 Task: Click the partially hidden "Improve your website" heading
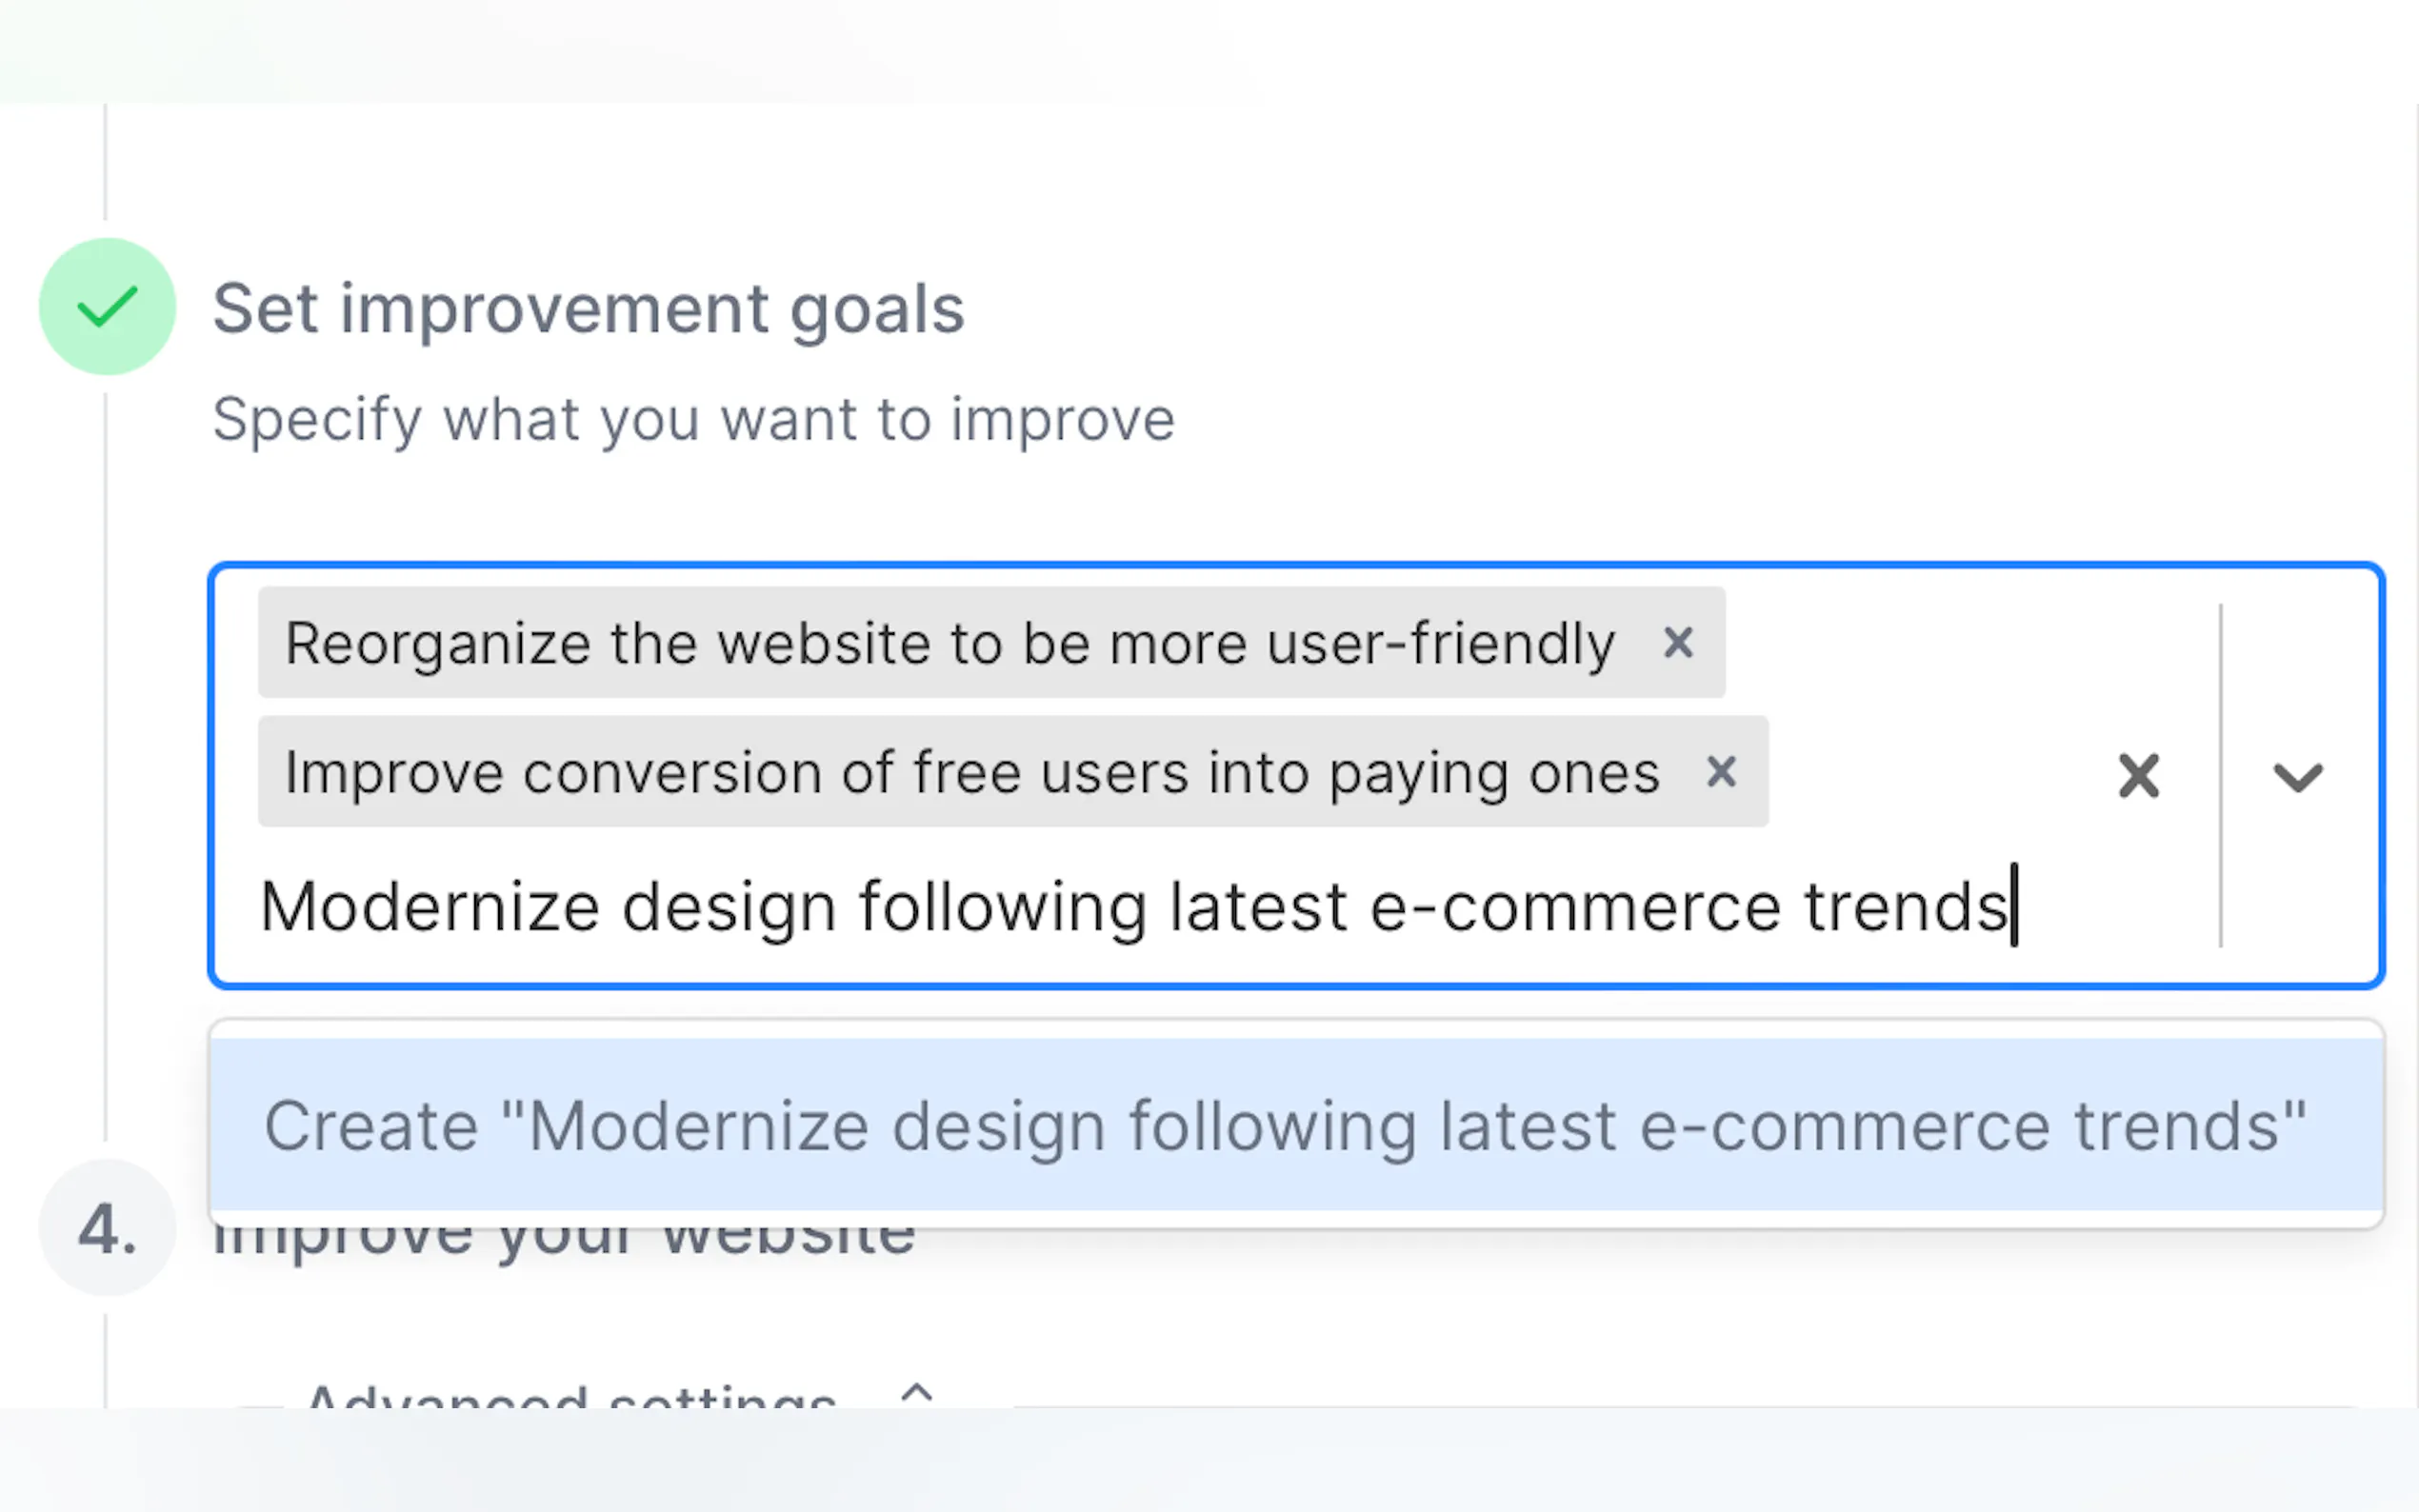pyautogui.click(x=564, y=1242)
